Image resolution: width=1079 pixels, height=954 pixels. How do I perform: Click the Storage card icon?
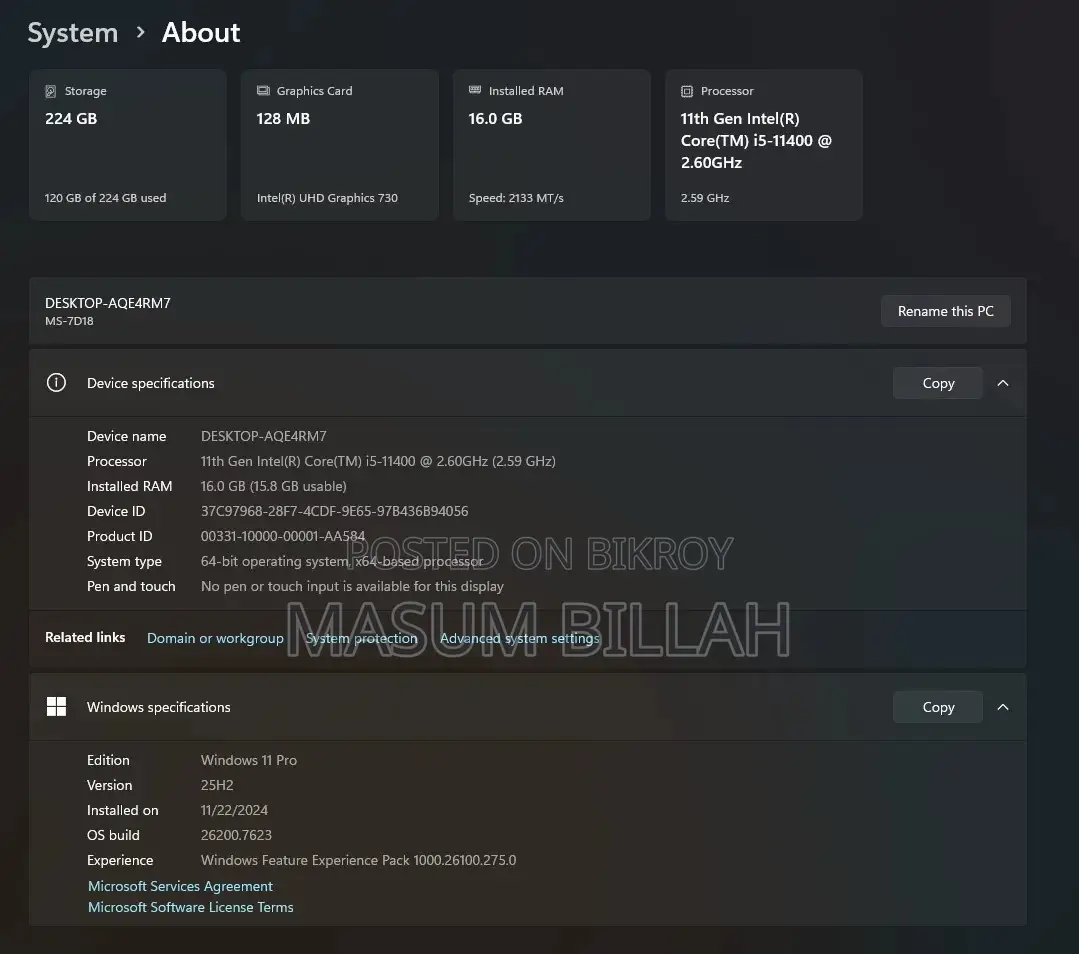pyautogui.click(x=51, y=91)
